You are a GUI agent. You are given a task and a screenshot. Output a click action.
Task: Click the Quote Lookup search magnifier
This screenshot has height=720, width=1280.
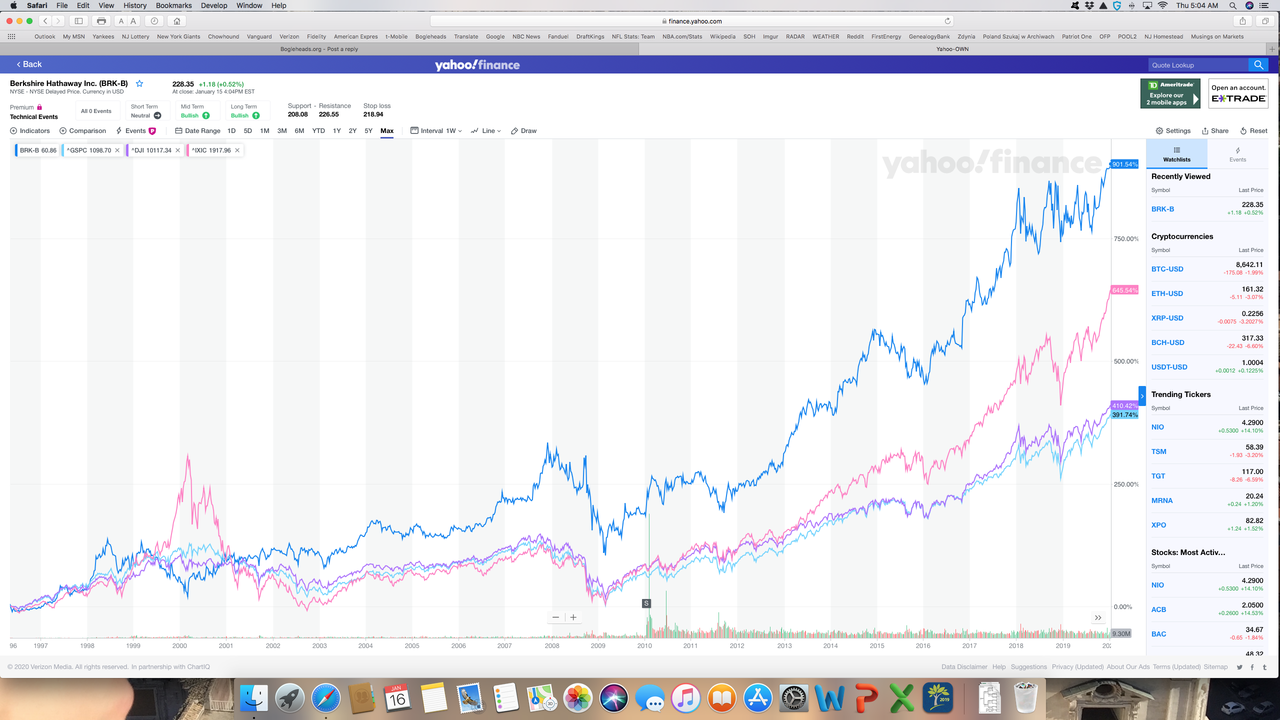tap(1259, 64)
